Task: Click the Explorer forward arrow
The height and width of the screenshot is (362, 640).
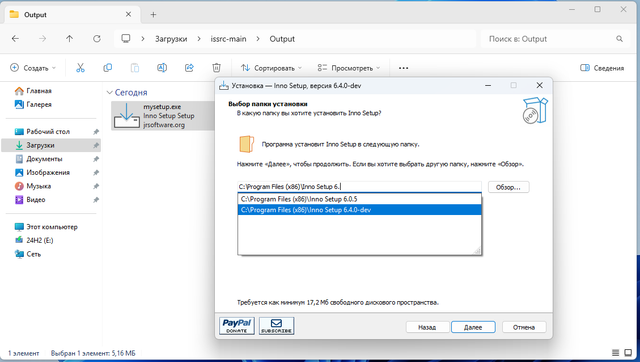Action: (x=42, y=39)
